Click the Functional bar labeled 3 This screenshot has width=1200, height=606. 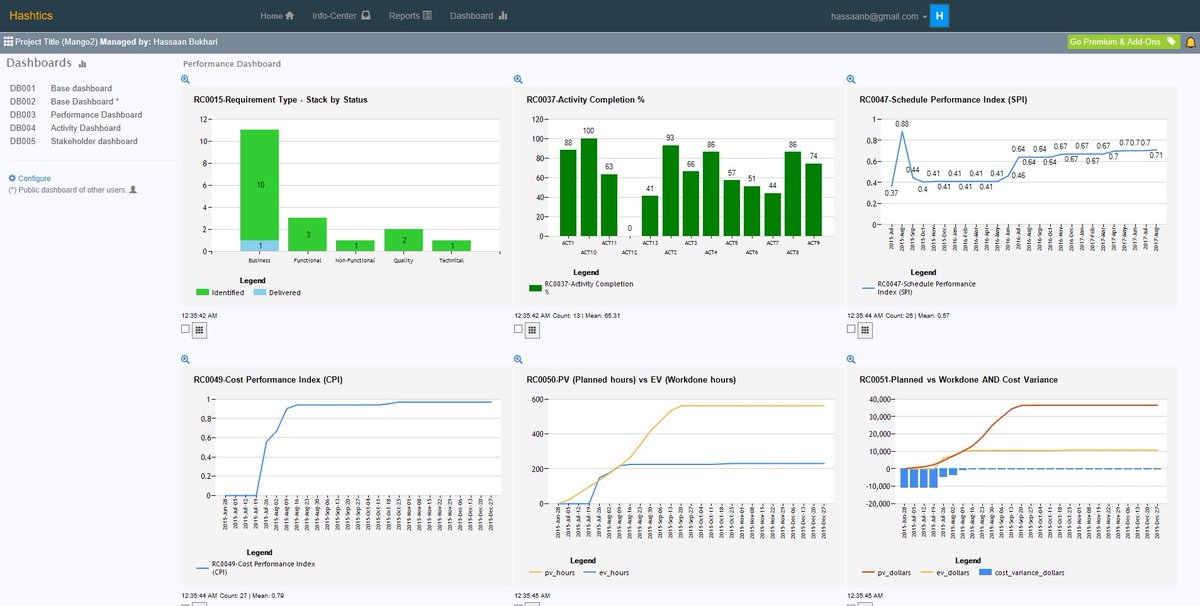[307, 234]
